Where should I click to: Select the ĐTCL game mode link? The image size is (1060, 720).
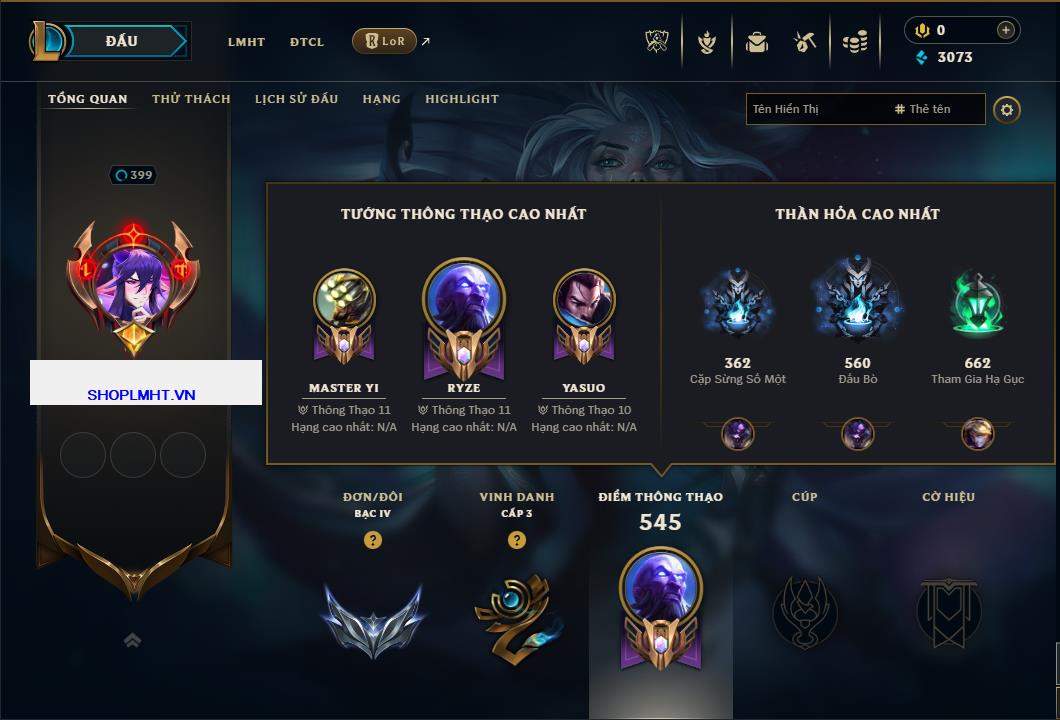pos(307,42)
